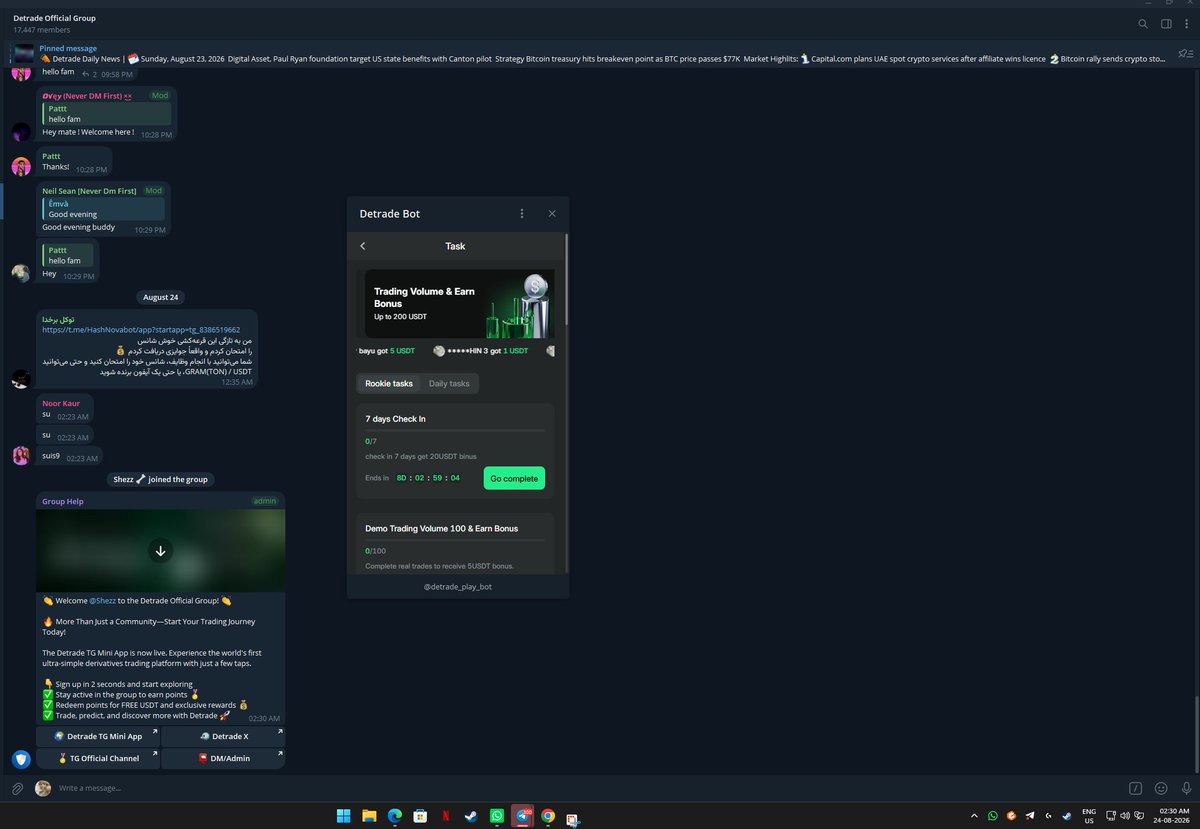Click the pinned messages list icon
The width and height of the screenshot is (1200, 829).
pyautogui.click(x=1185, y=53)
